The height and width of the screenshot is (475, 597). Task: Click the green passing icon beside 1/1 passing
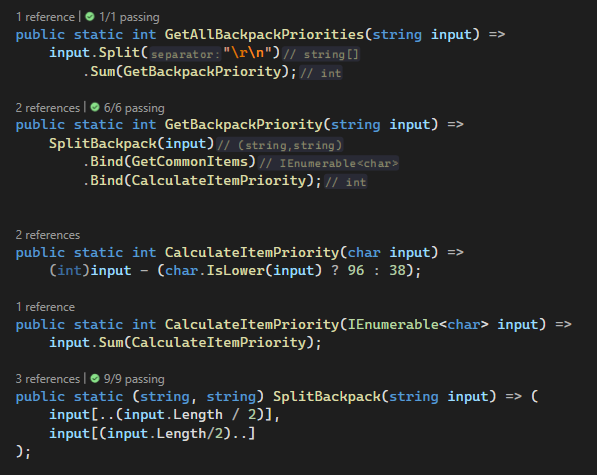pyautogui.click(x=90, y=17)
